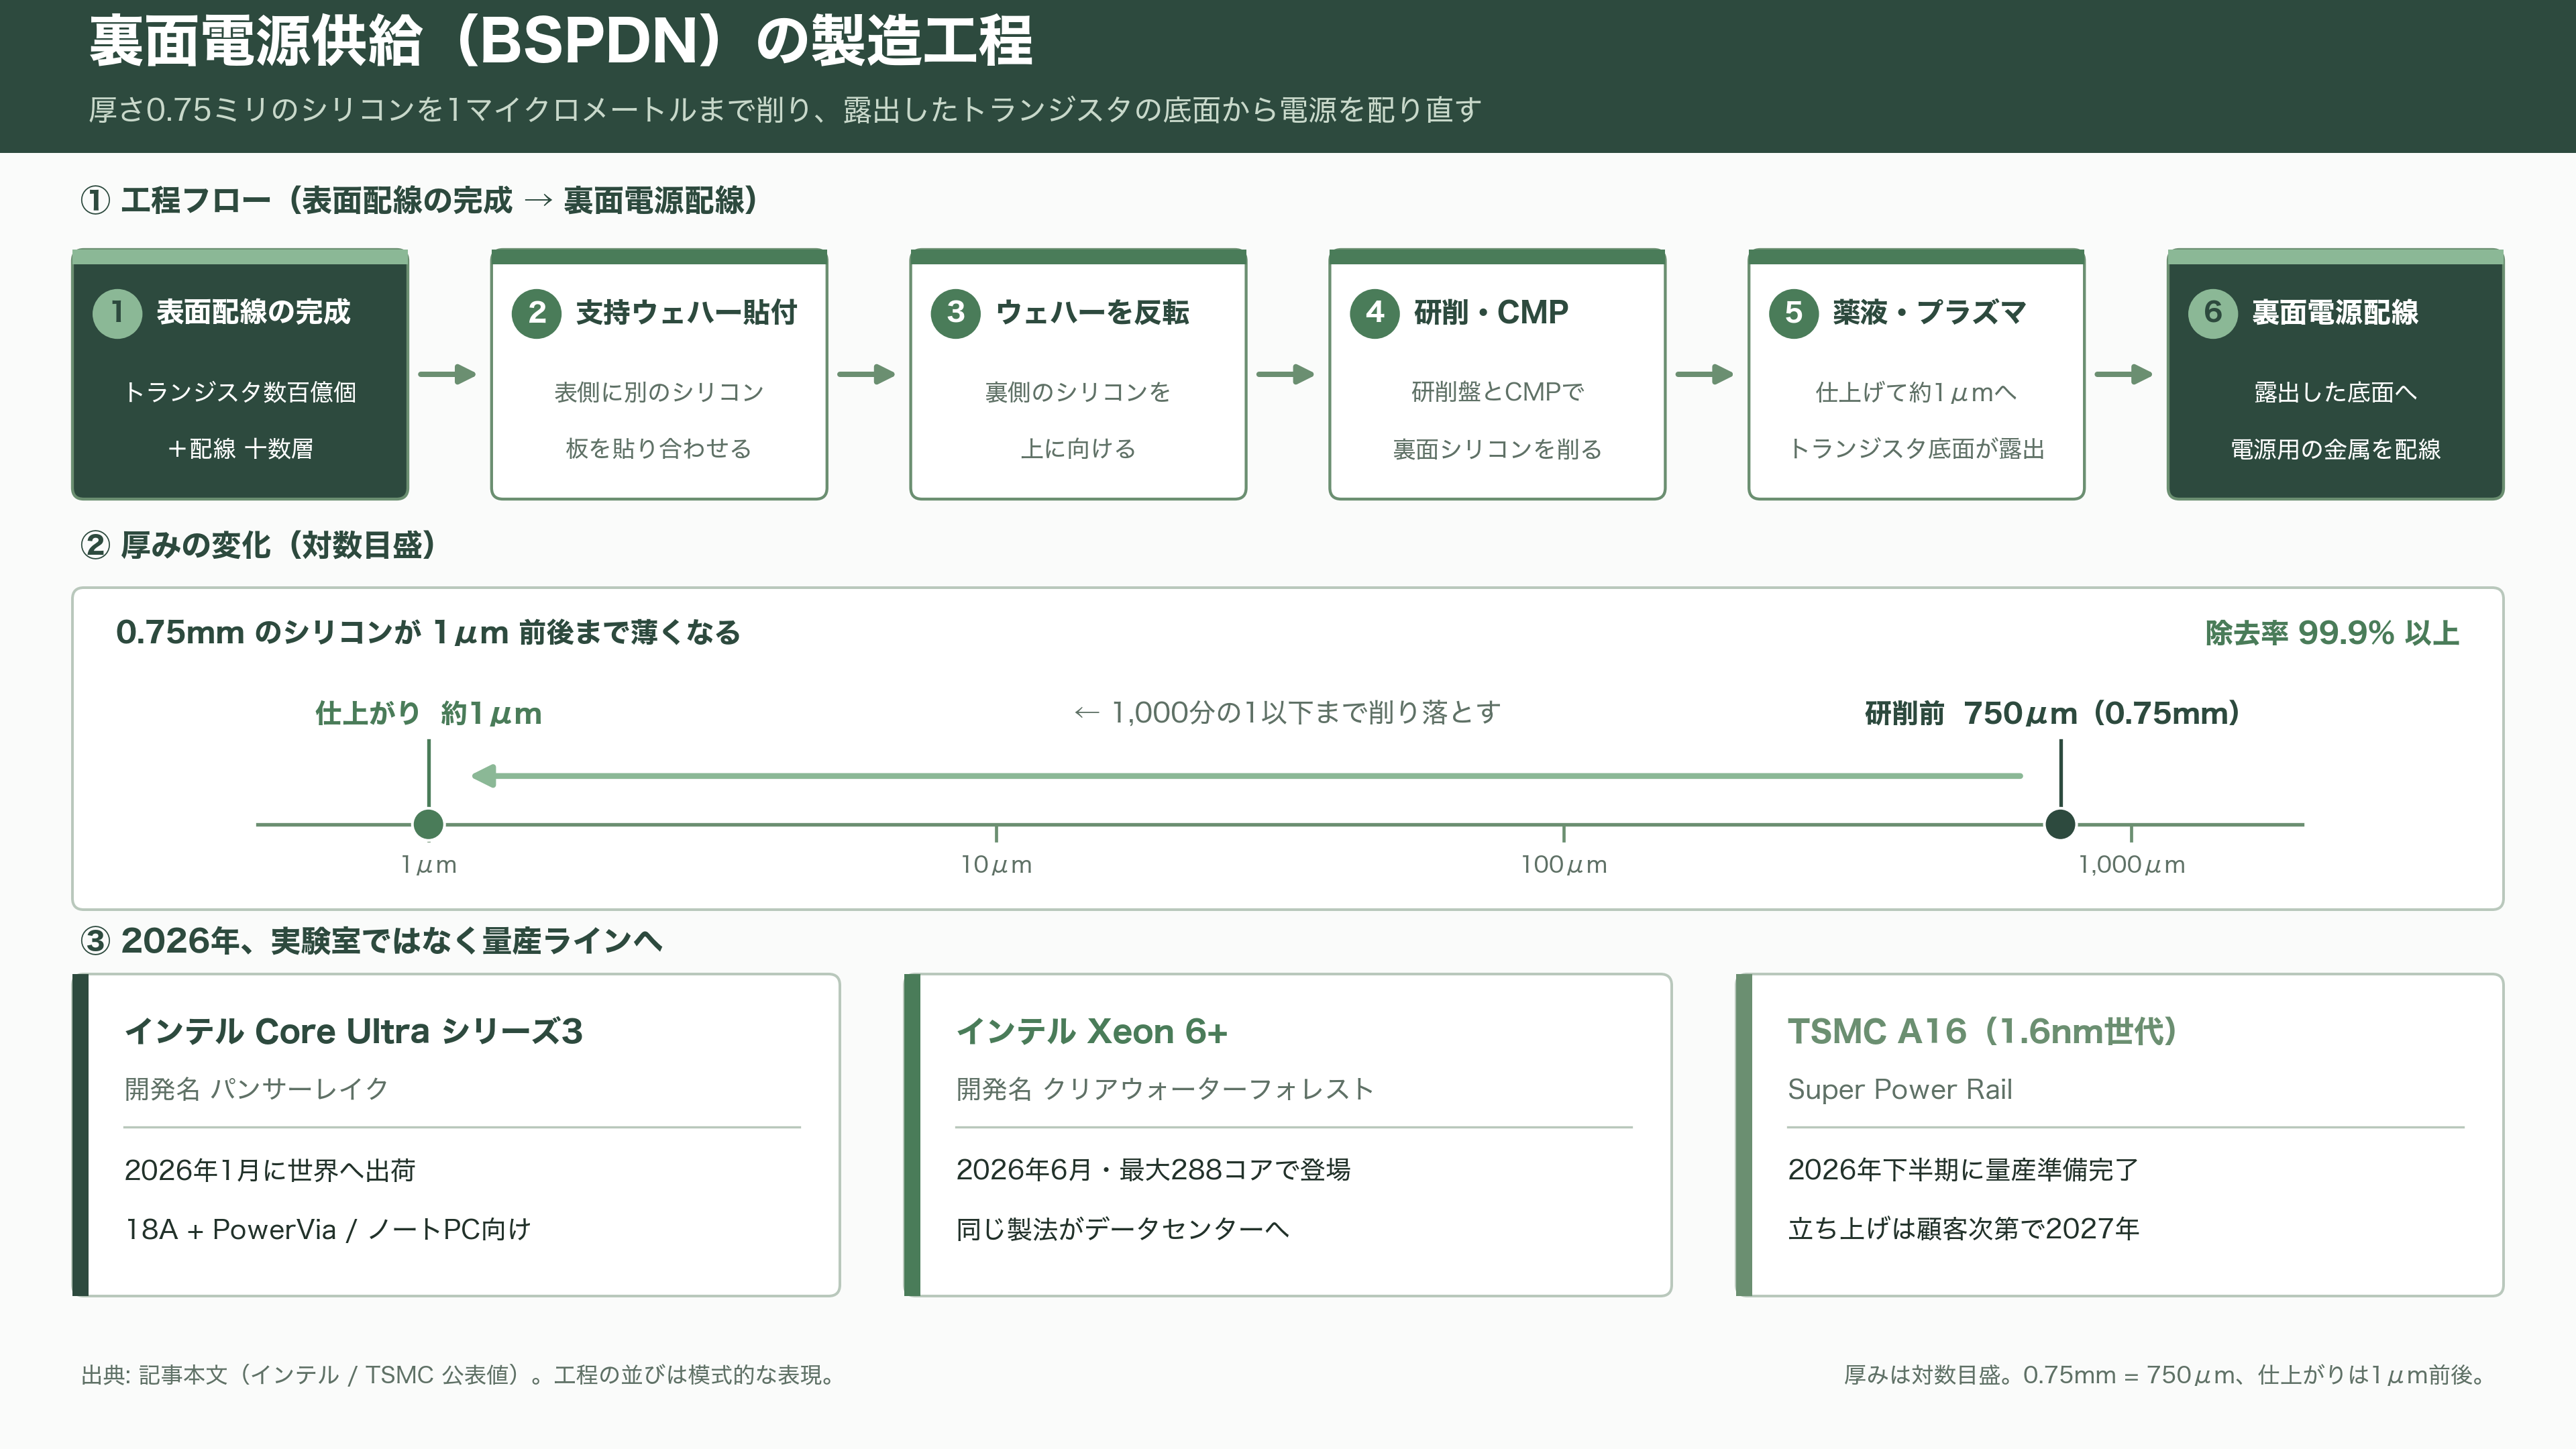Click the step 4 number badge
Screen dimensions: 2576x1449
click(x=1374, y=313)
